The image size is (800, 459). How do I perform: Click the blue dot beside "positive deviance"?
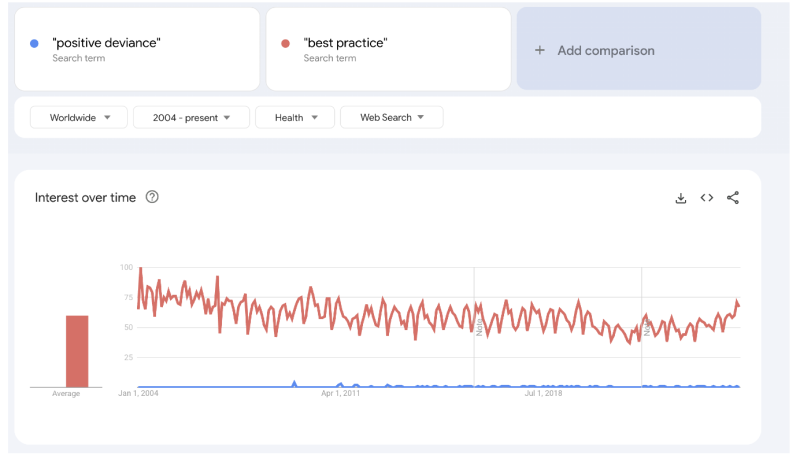(35, 43)
